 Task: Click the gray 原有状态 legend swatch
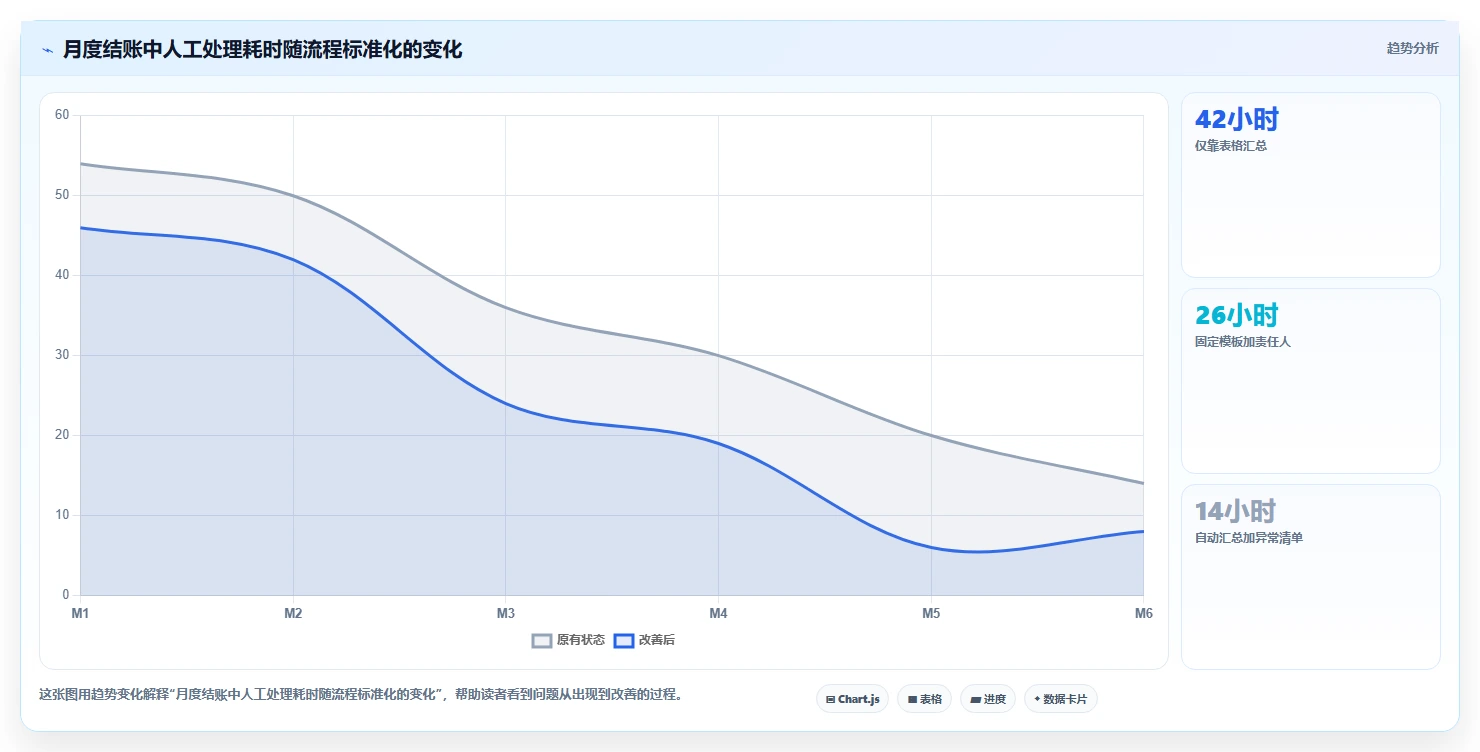542,640
